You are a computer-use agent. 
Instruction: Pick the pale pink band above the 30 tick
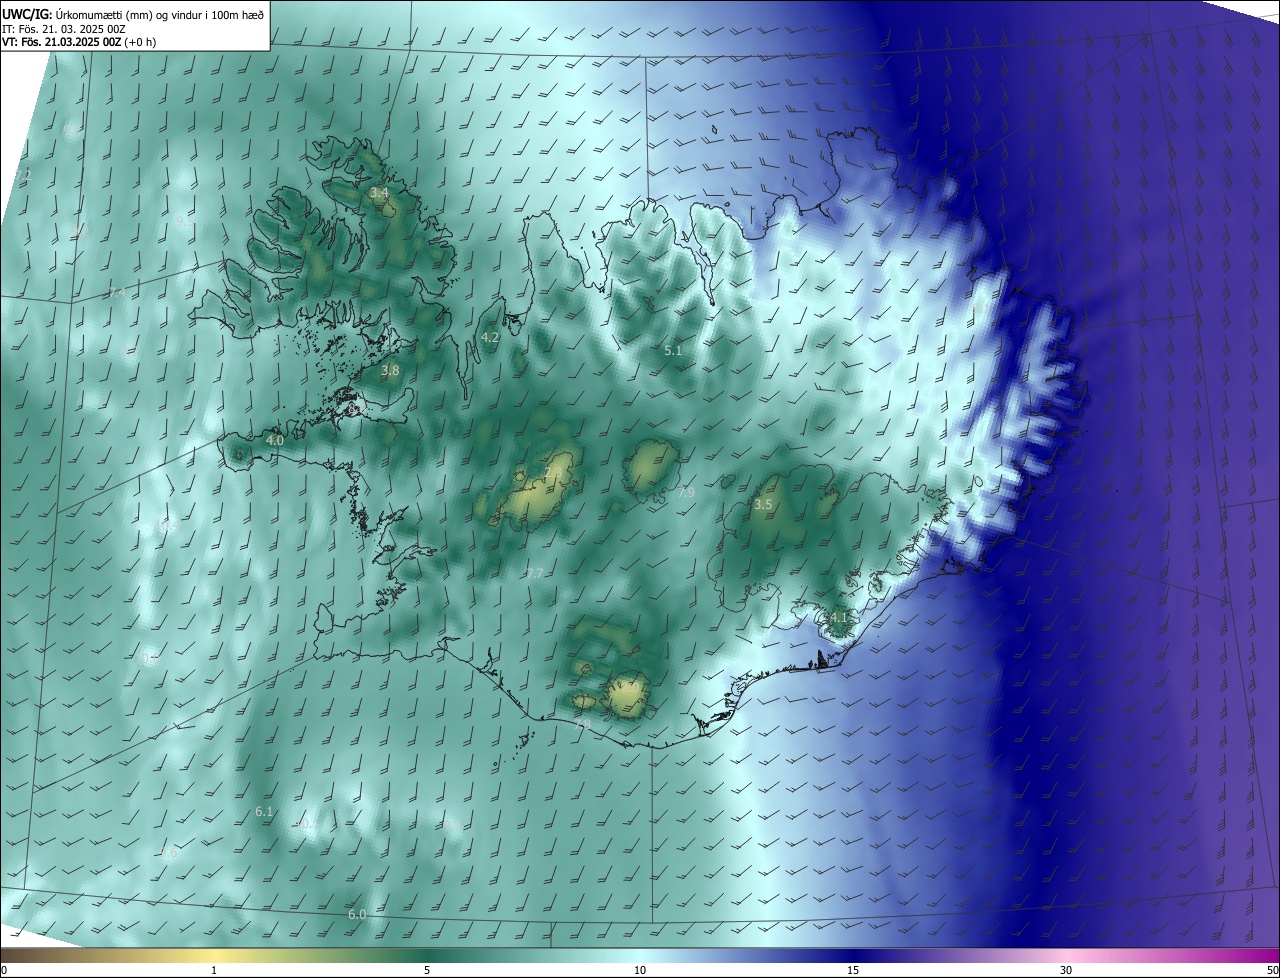[1066, 955]
